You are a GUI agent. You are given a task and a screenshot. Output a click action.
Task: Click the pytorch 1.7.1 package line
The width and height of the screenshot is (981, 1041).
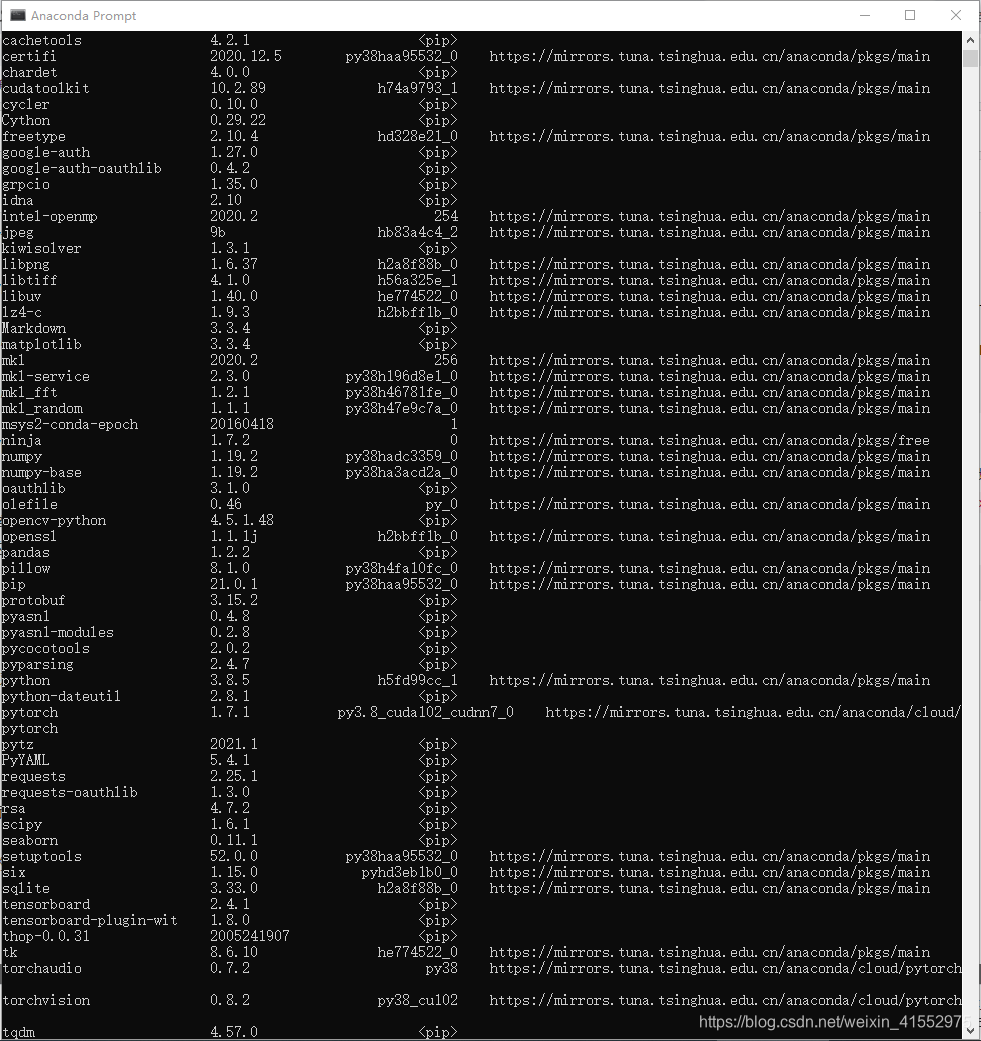click(481, 712)
